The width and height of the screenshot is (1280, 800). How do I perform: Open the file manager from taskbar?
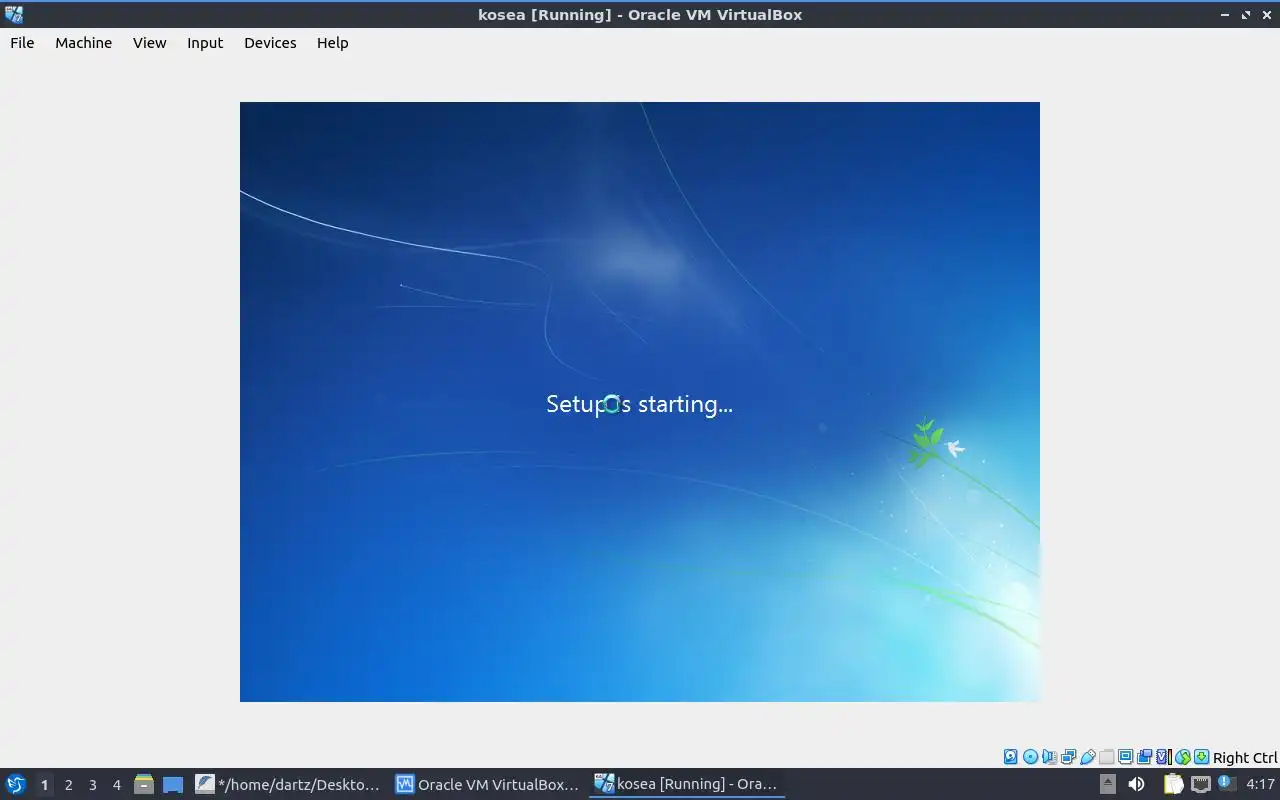click(144, 784)
